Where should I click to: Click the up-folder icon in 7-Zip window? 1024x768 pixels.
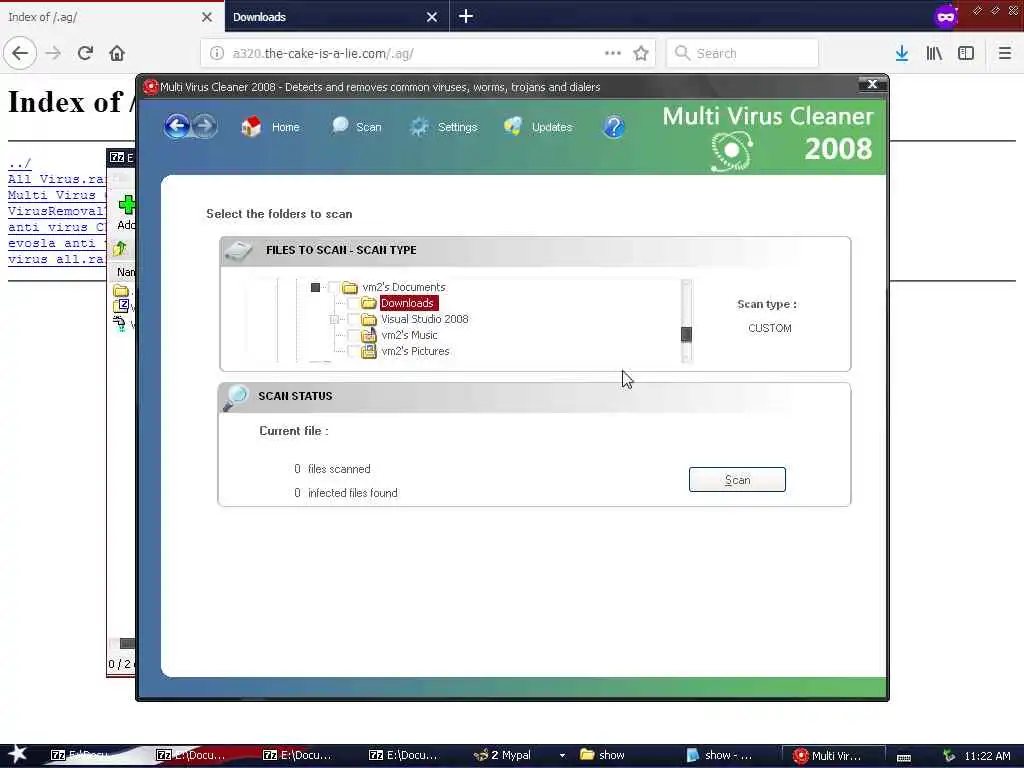[x=120, y=248]
